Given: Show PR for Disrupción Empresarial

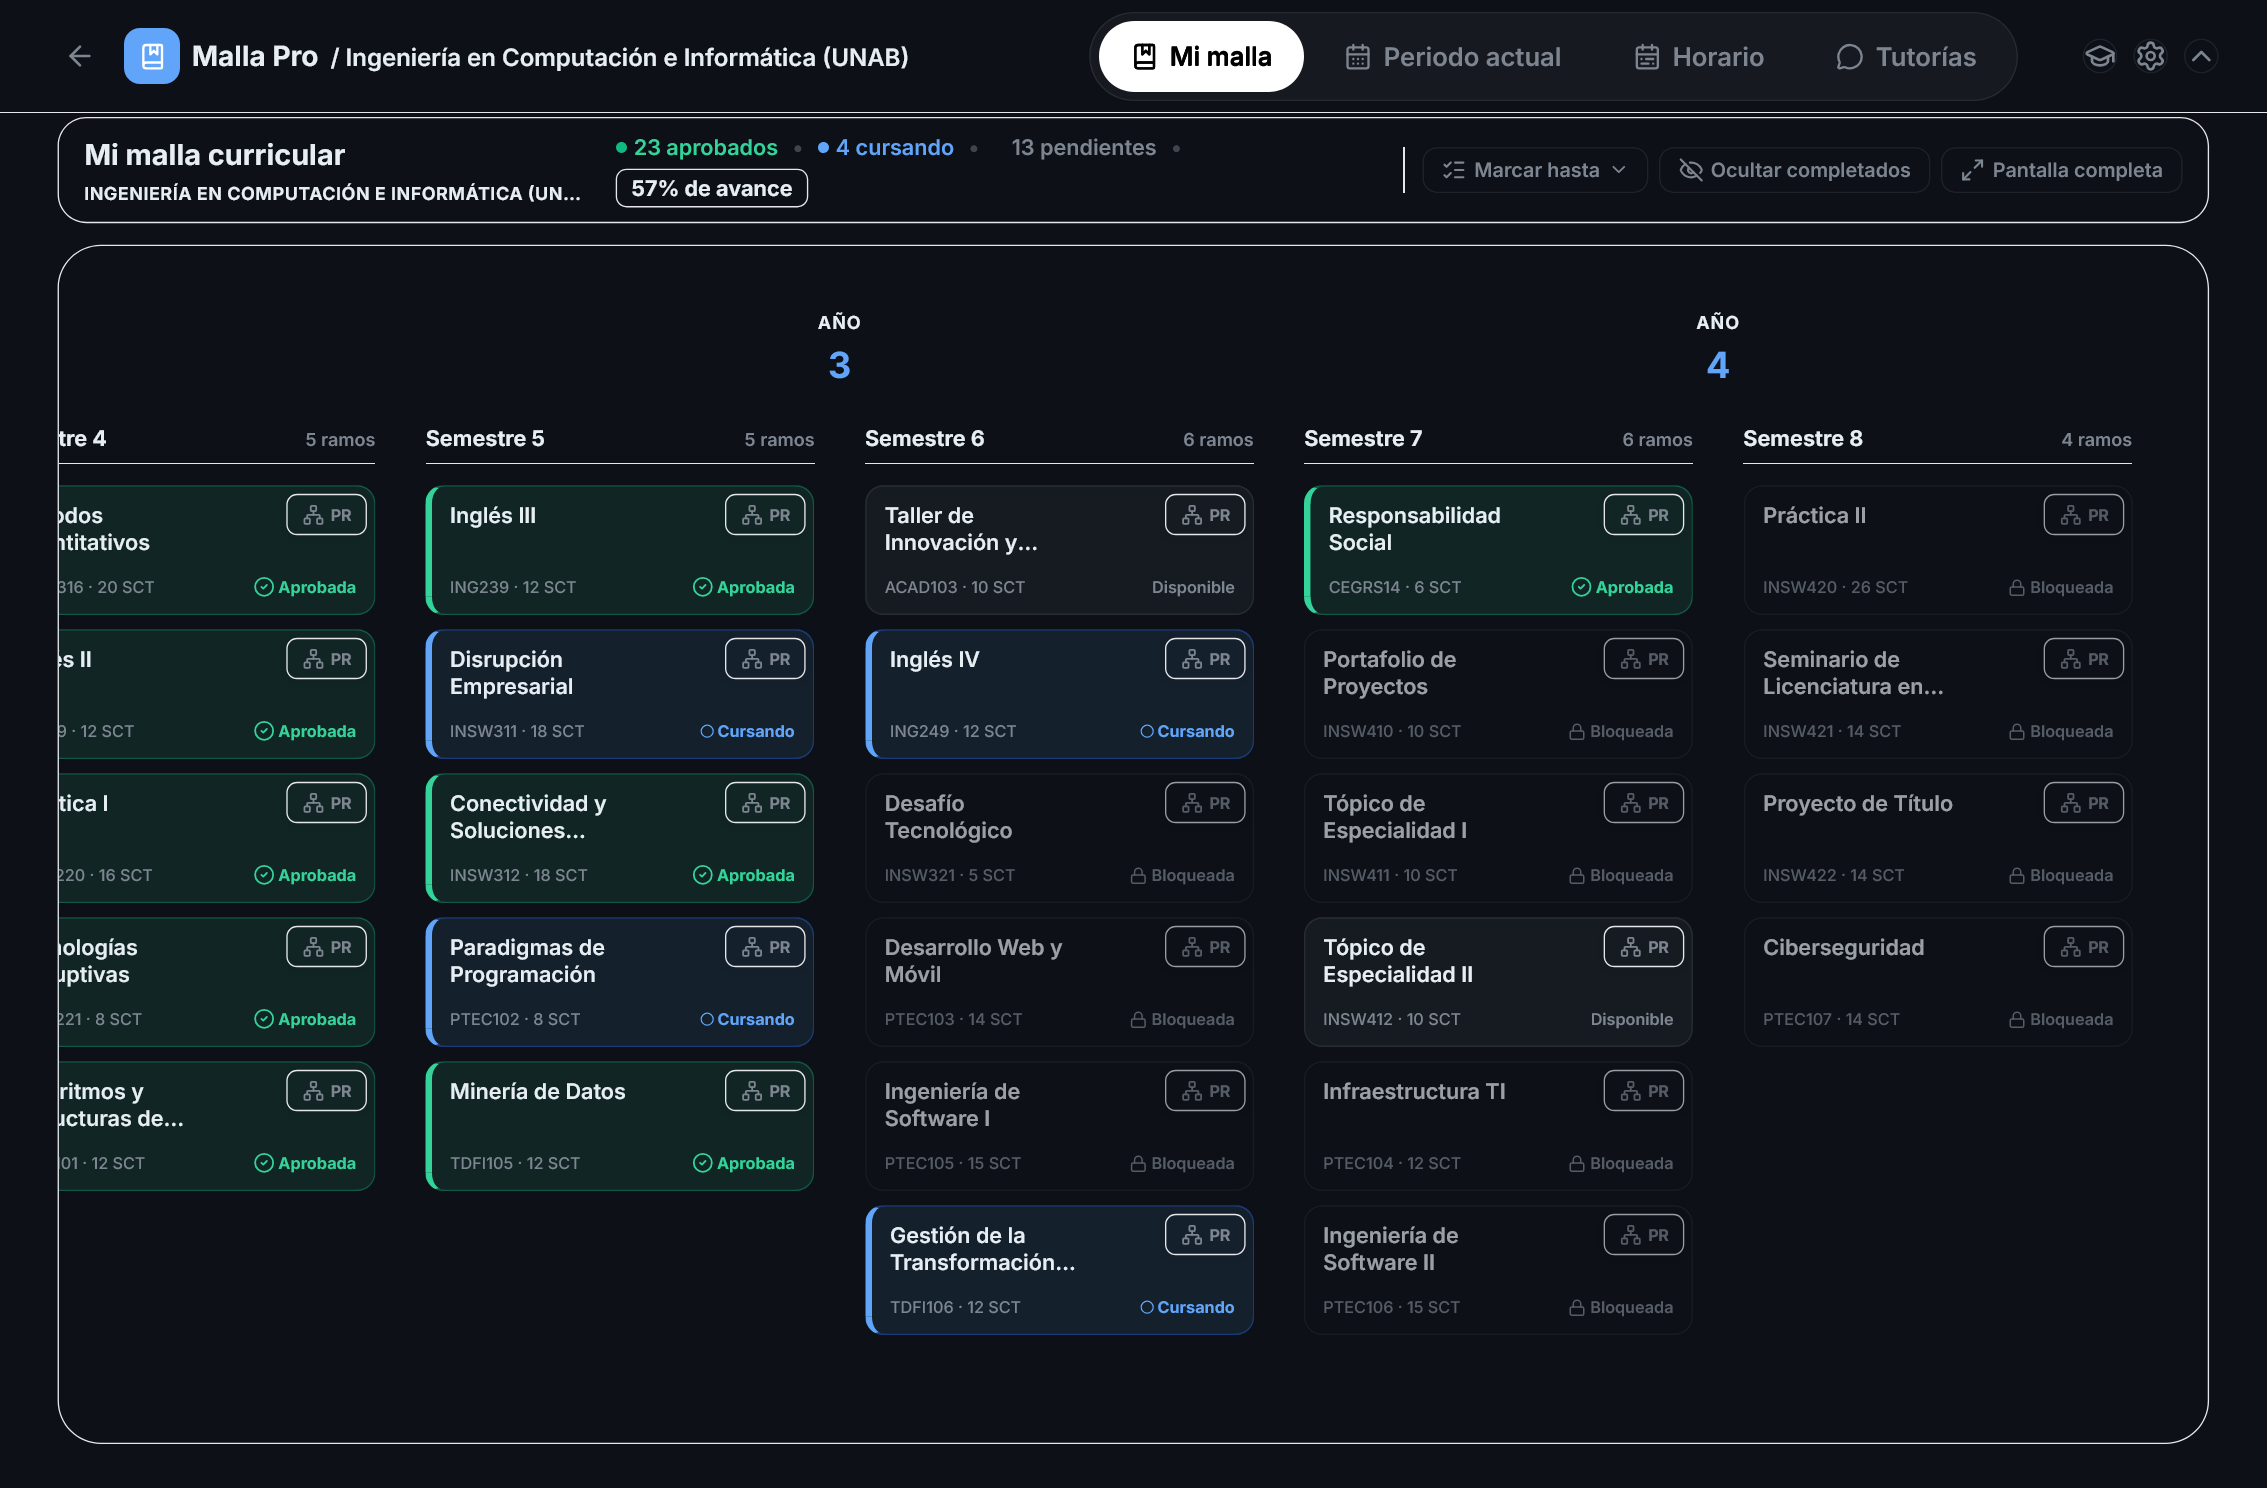Looking at the screenshot, I should 766,659.
